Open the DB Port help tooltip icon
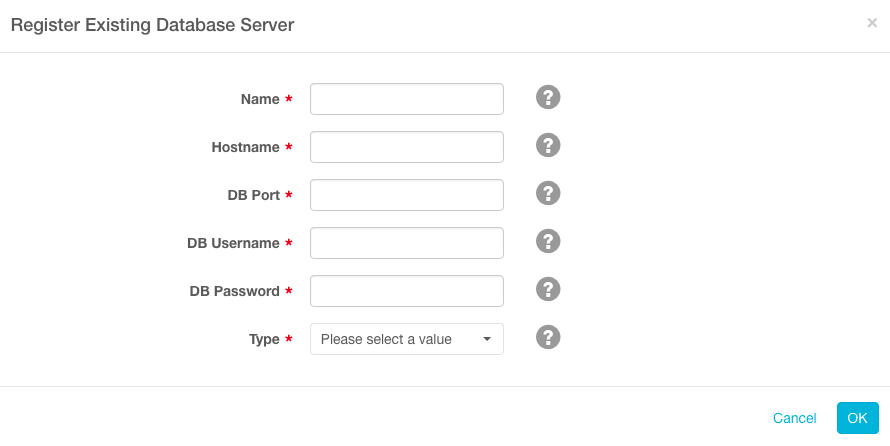 (x=548, y=193)
